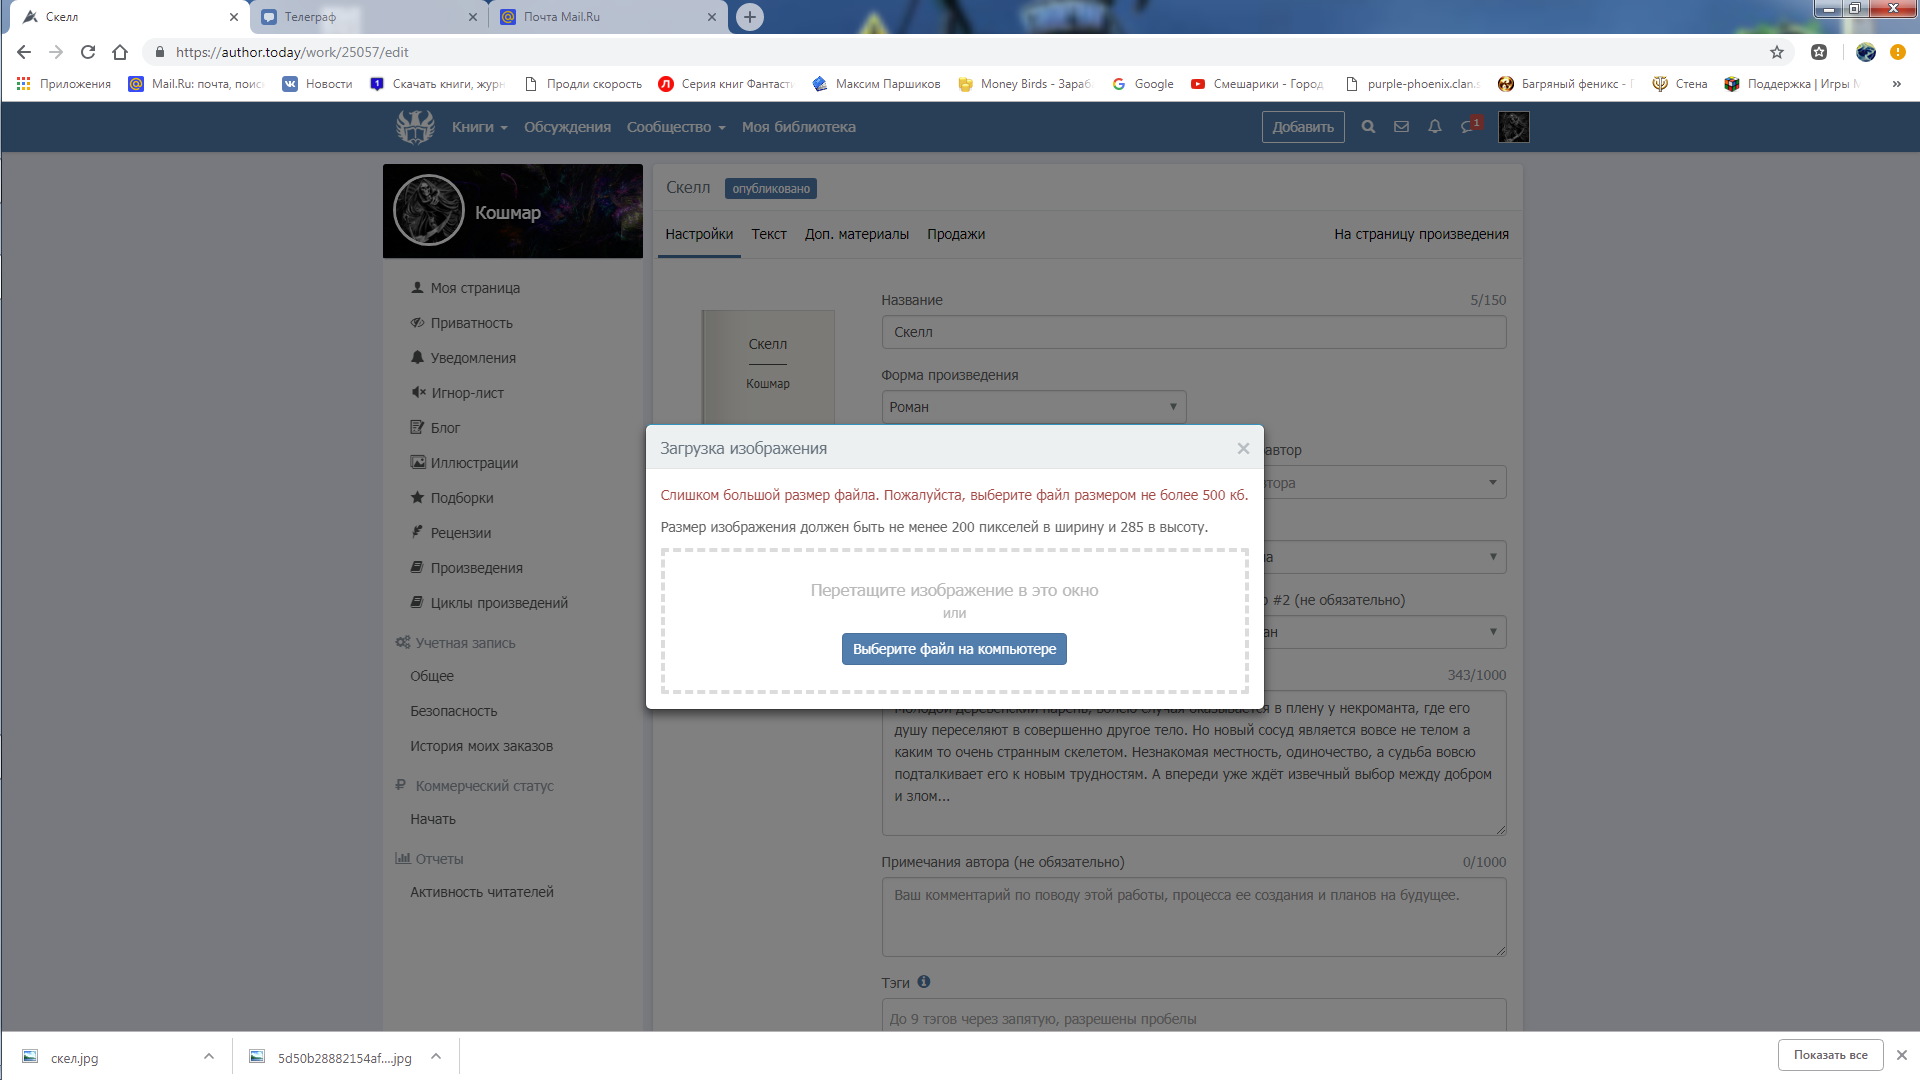Expand the скел.jpg download options chevron
The height and width of the screenshot is (1080, 1920).
pos(209,1056)
